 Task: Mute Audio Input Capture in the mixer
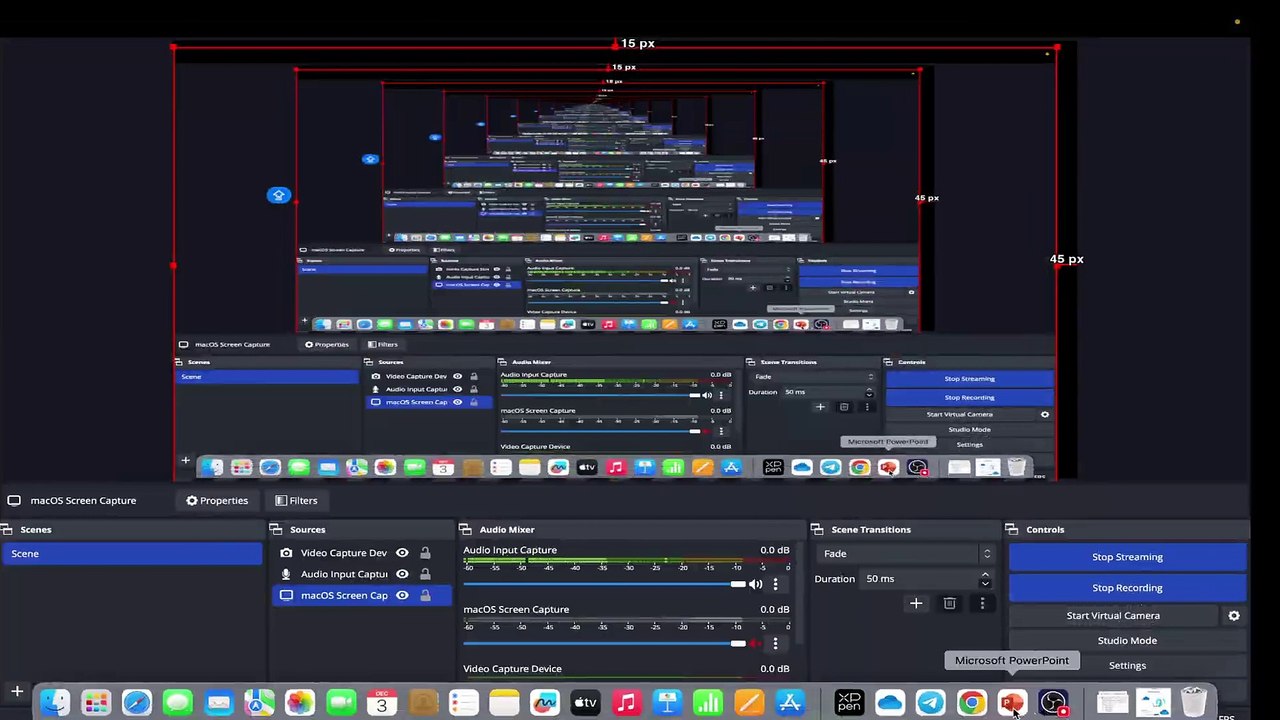756,584
